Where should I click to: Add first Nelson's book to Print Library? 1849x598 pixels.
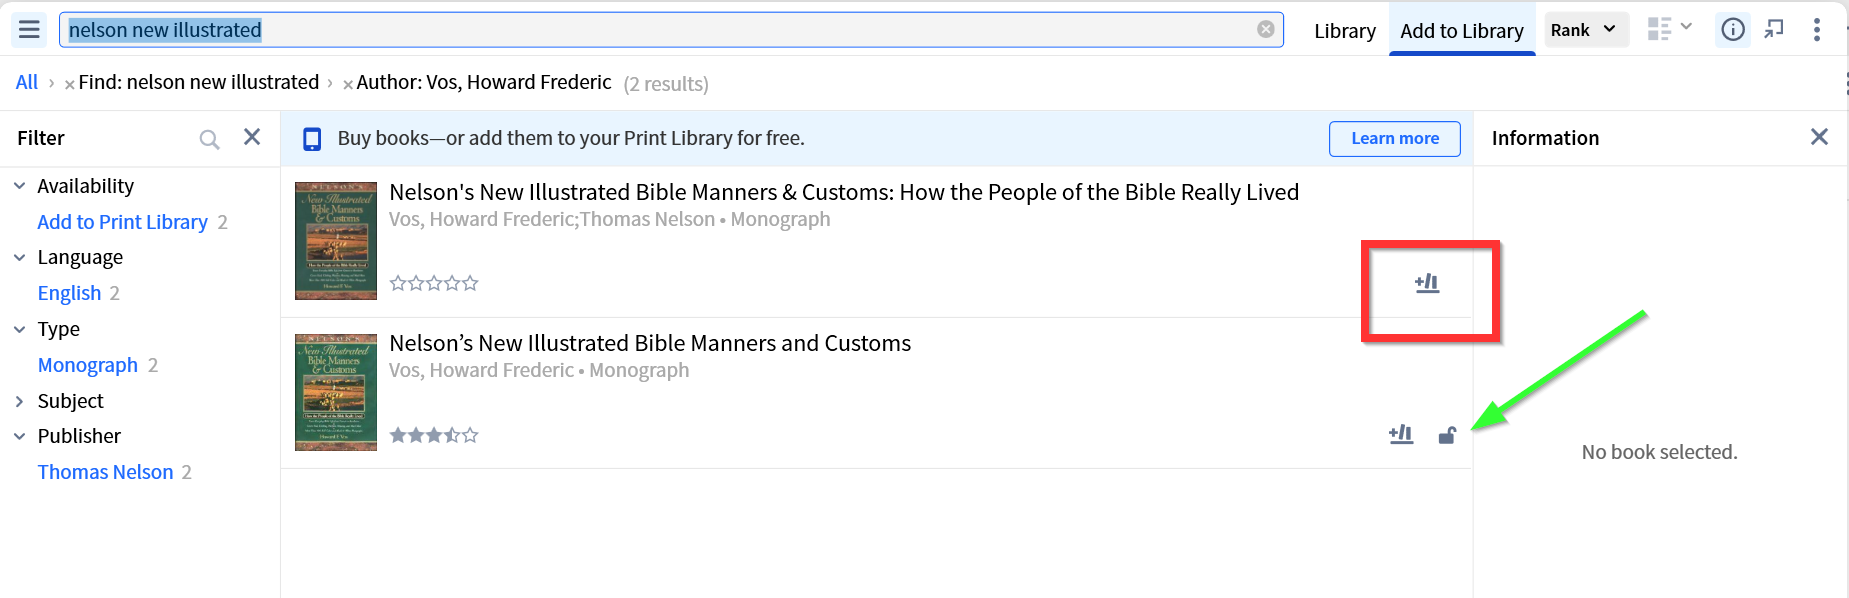click(x=1426, y=284)
